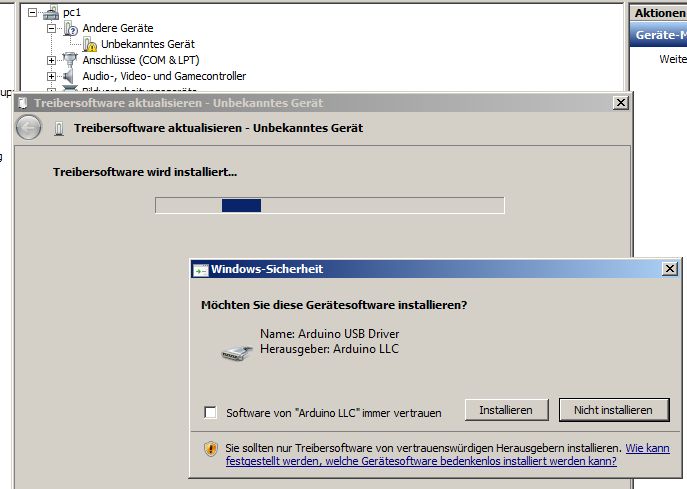Click the Unbekanntes Gerät warning icon
This screenshot has height=489, width=687.
coord(90,45)
